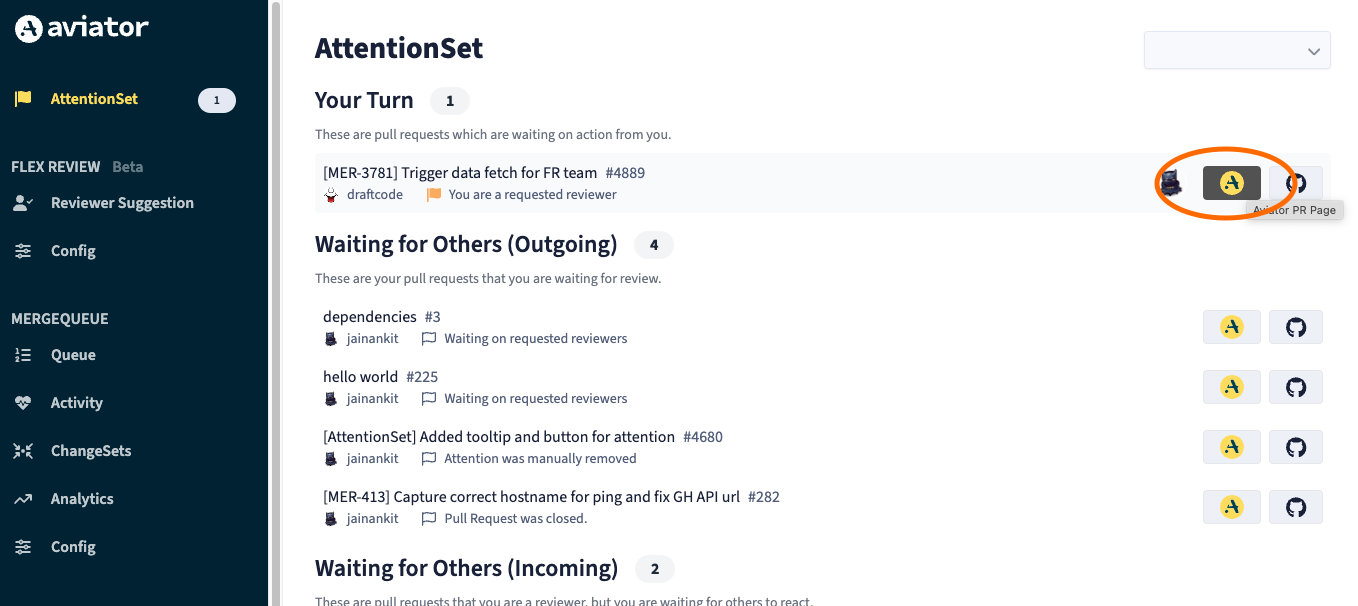Image resolution: width=1358 pixels, height=606 pixels.
Task: Click the sidebar vertical scrollbar
Action: pos(275,300)
